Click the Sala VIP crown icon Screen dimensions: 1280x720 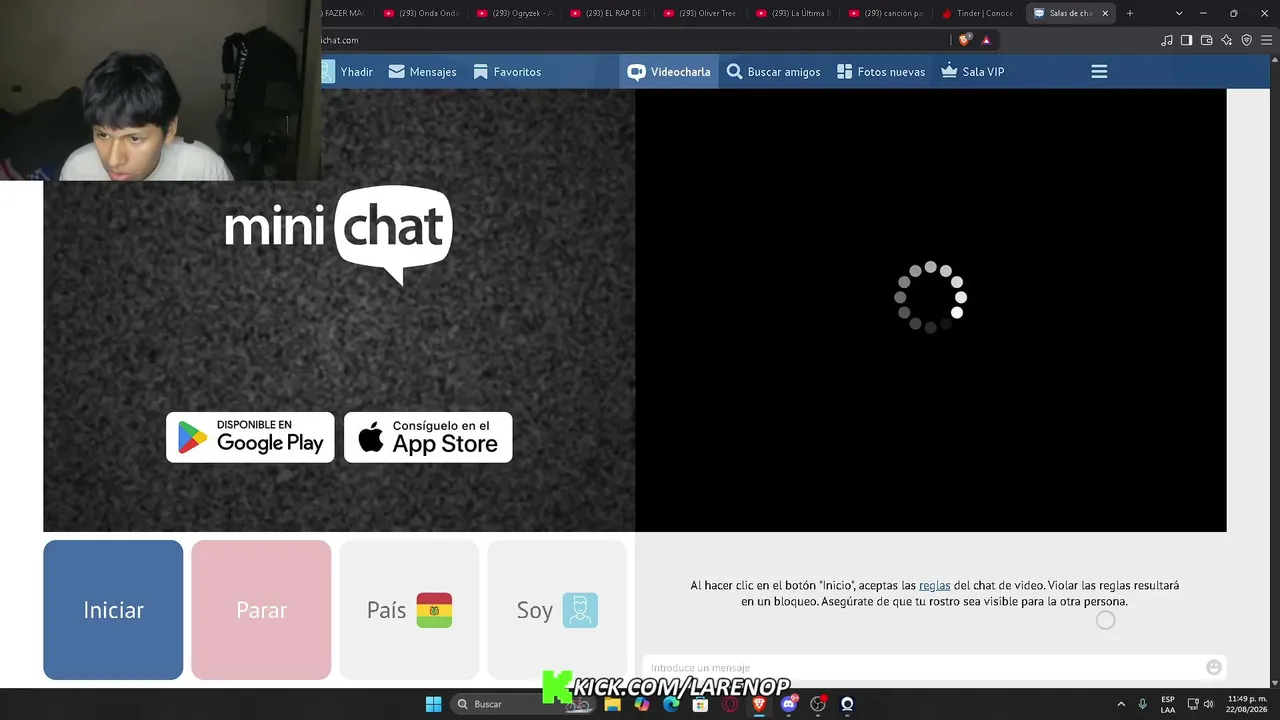coord(949,71)
